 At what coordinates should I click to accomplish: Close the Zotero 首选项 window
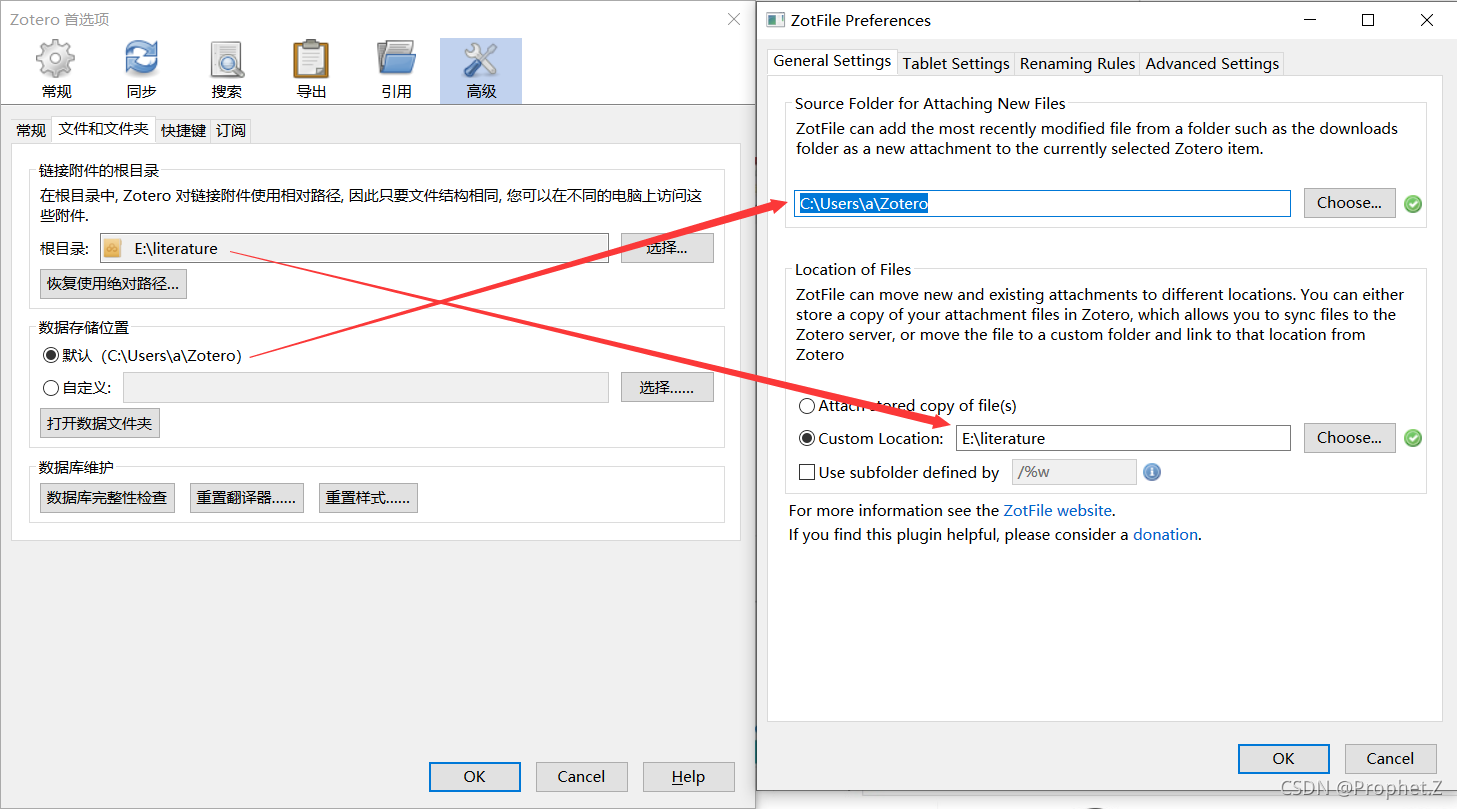[x=735, y=19]
